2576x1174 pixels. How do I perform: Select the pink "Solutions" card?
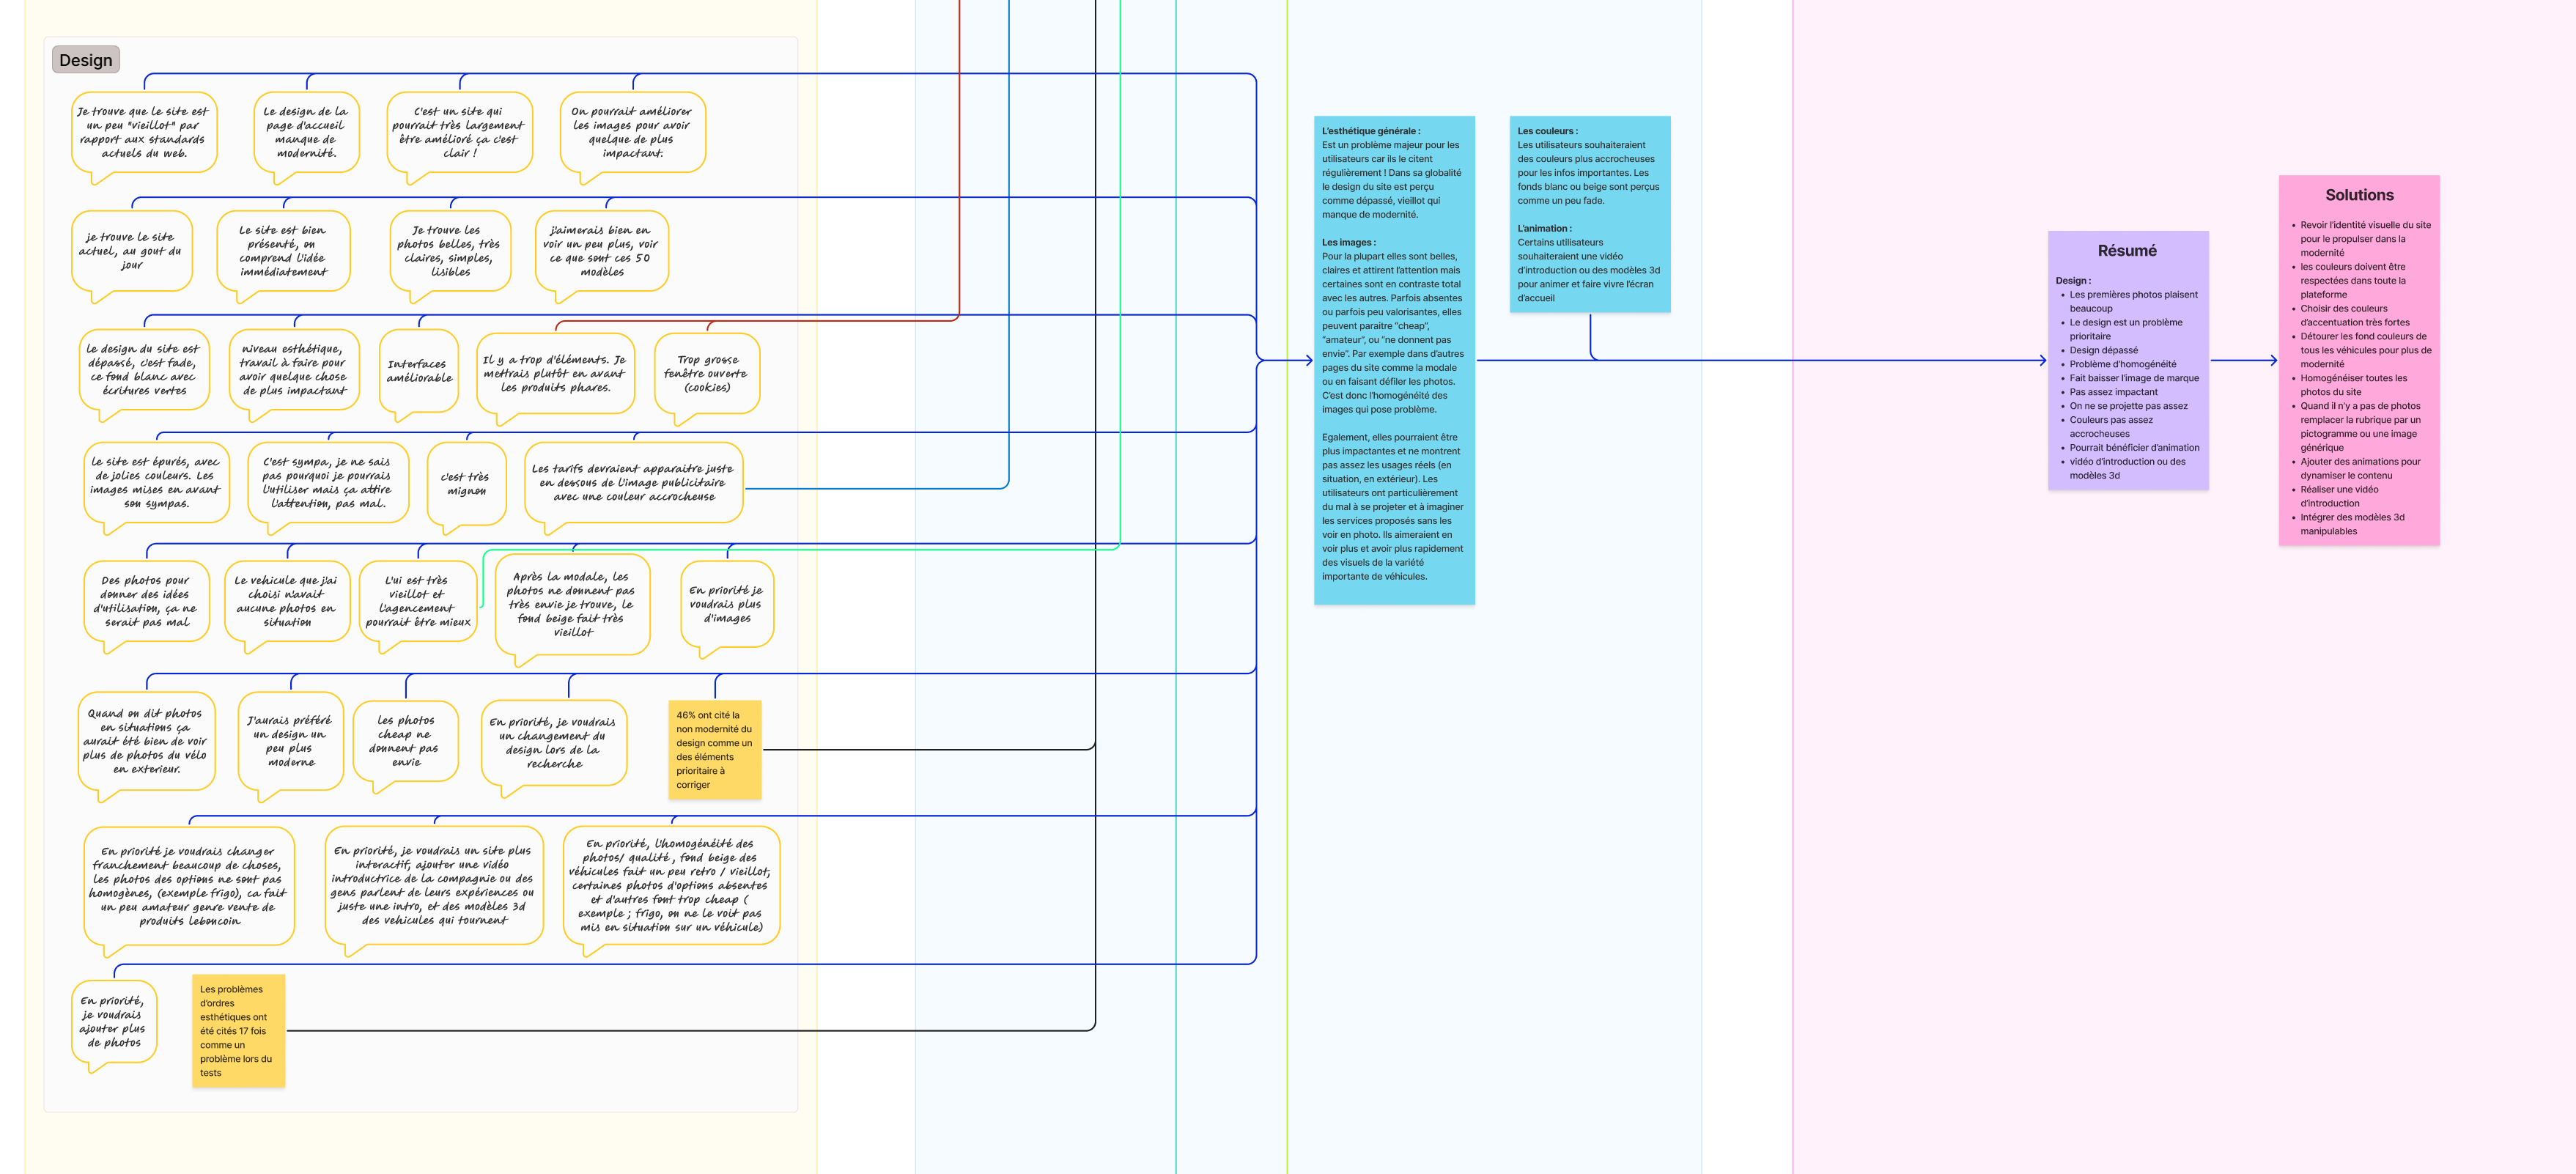coord(2358,360)
